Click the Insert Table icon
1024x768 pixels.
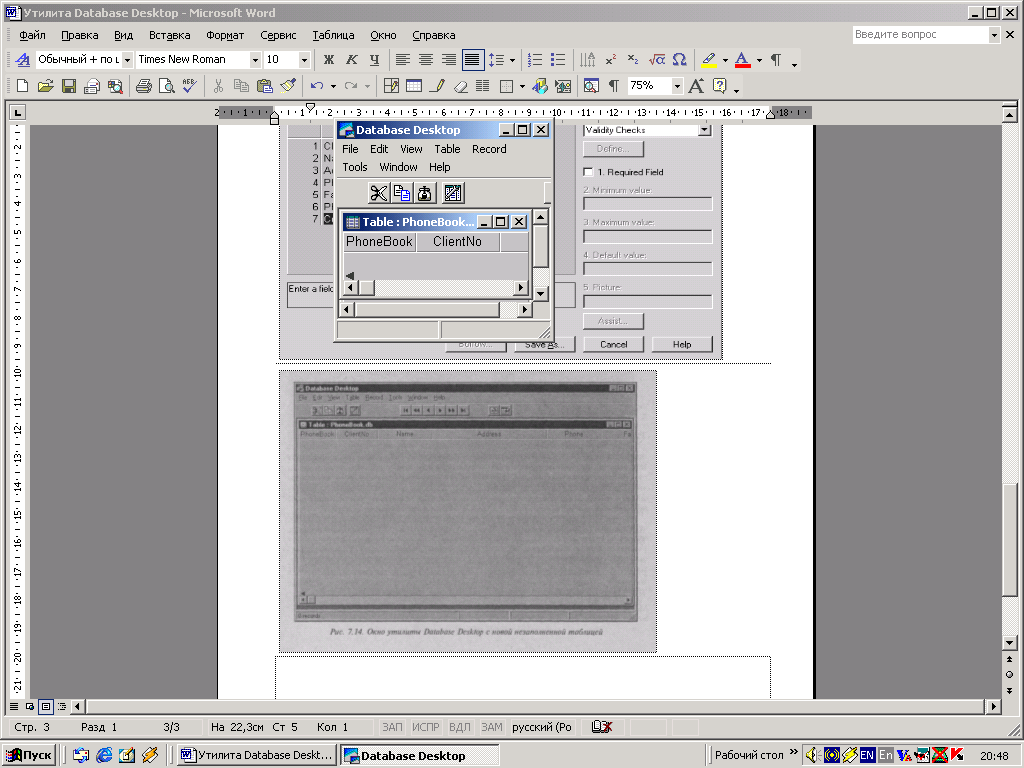414,86
